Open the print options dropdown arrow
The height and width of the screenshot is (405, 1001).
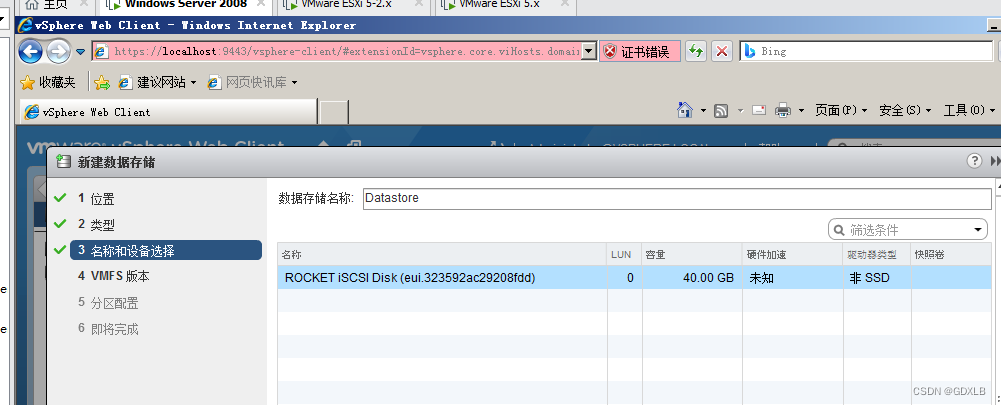pos(801,111)
